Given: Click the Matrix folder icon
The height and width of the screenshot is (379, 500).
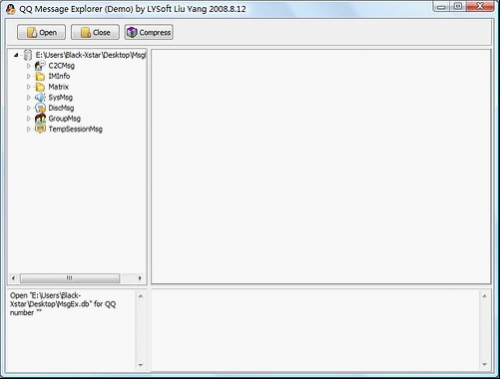Looking at the screenshot, I should 40,87.
